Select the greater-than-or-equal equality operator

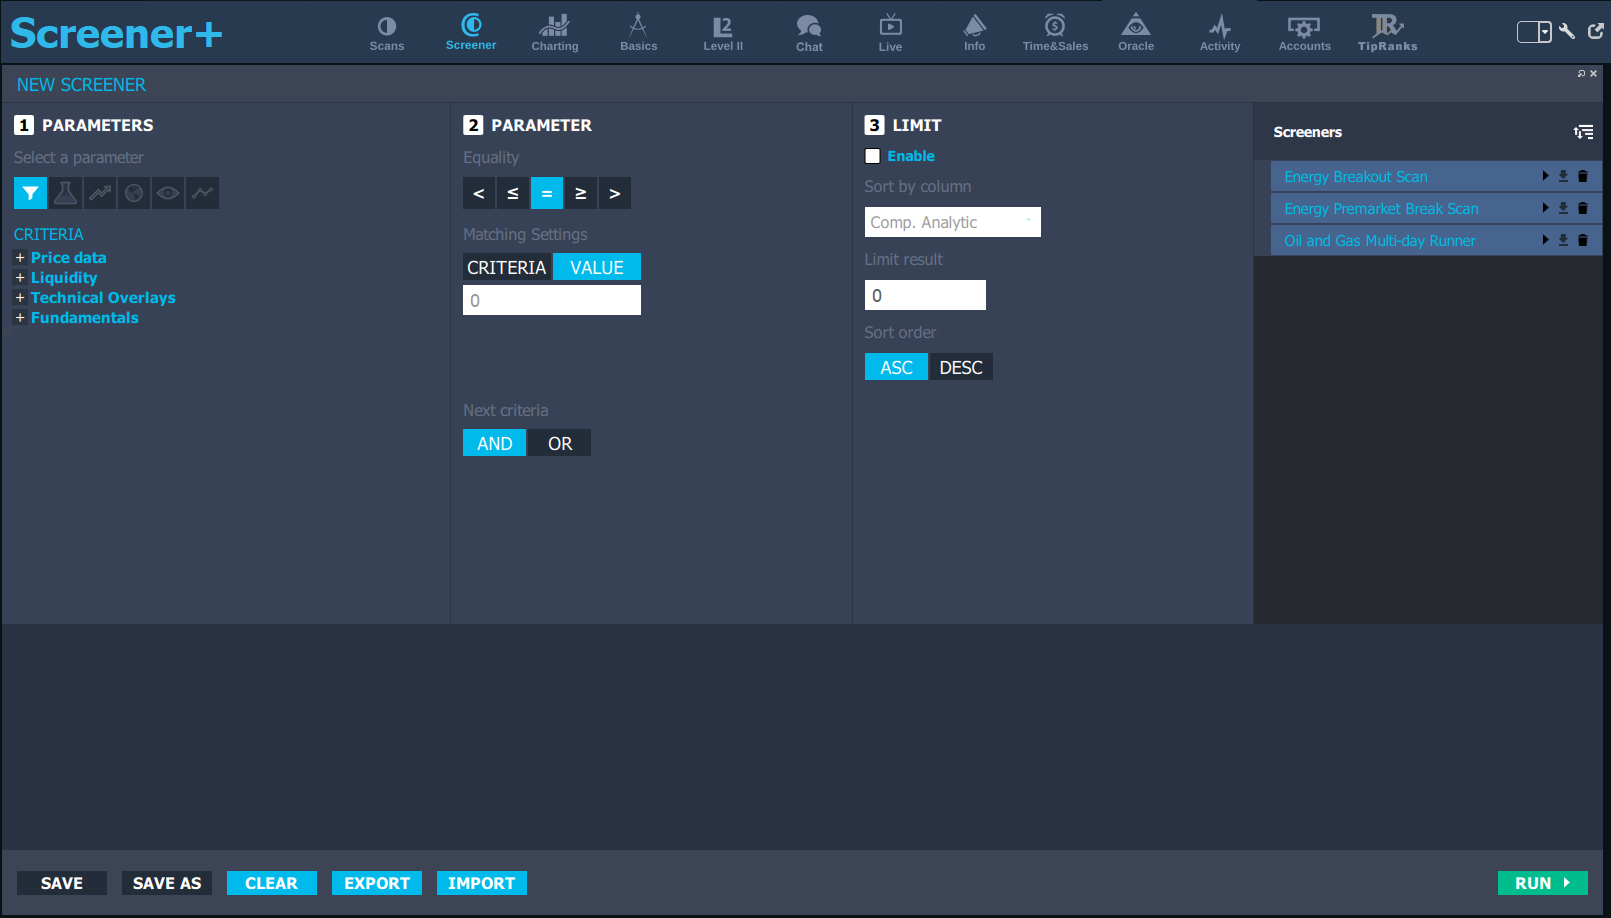(x=580, y=194)
